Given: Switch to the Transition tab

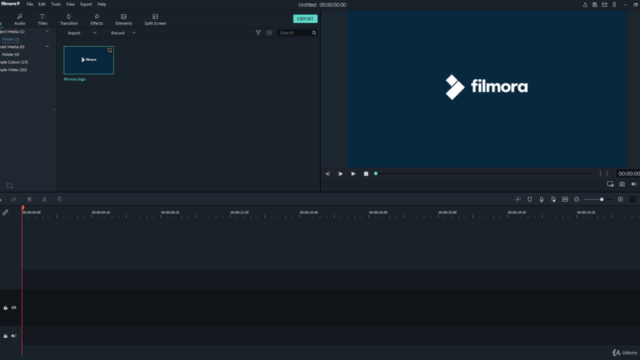Looking at the screenshot, I should point(69,19).
